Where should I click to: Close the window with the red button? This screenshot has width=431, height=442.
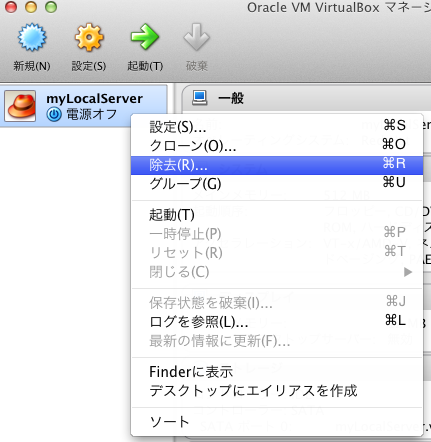click(x=11, y=7)
